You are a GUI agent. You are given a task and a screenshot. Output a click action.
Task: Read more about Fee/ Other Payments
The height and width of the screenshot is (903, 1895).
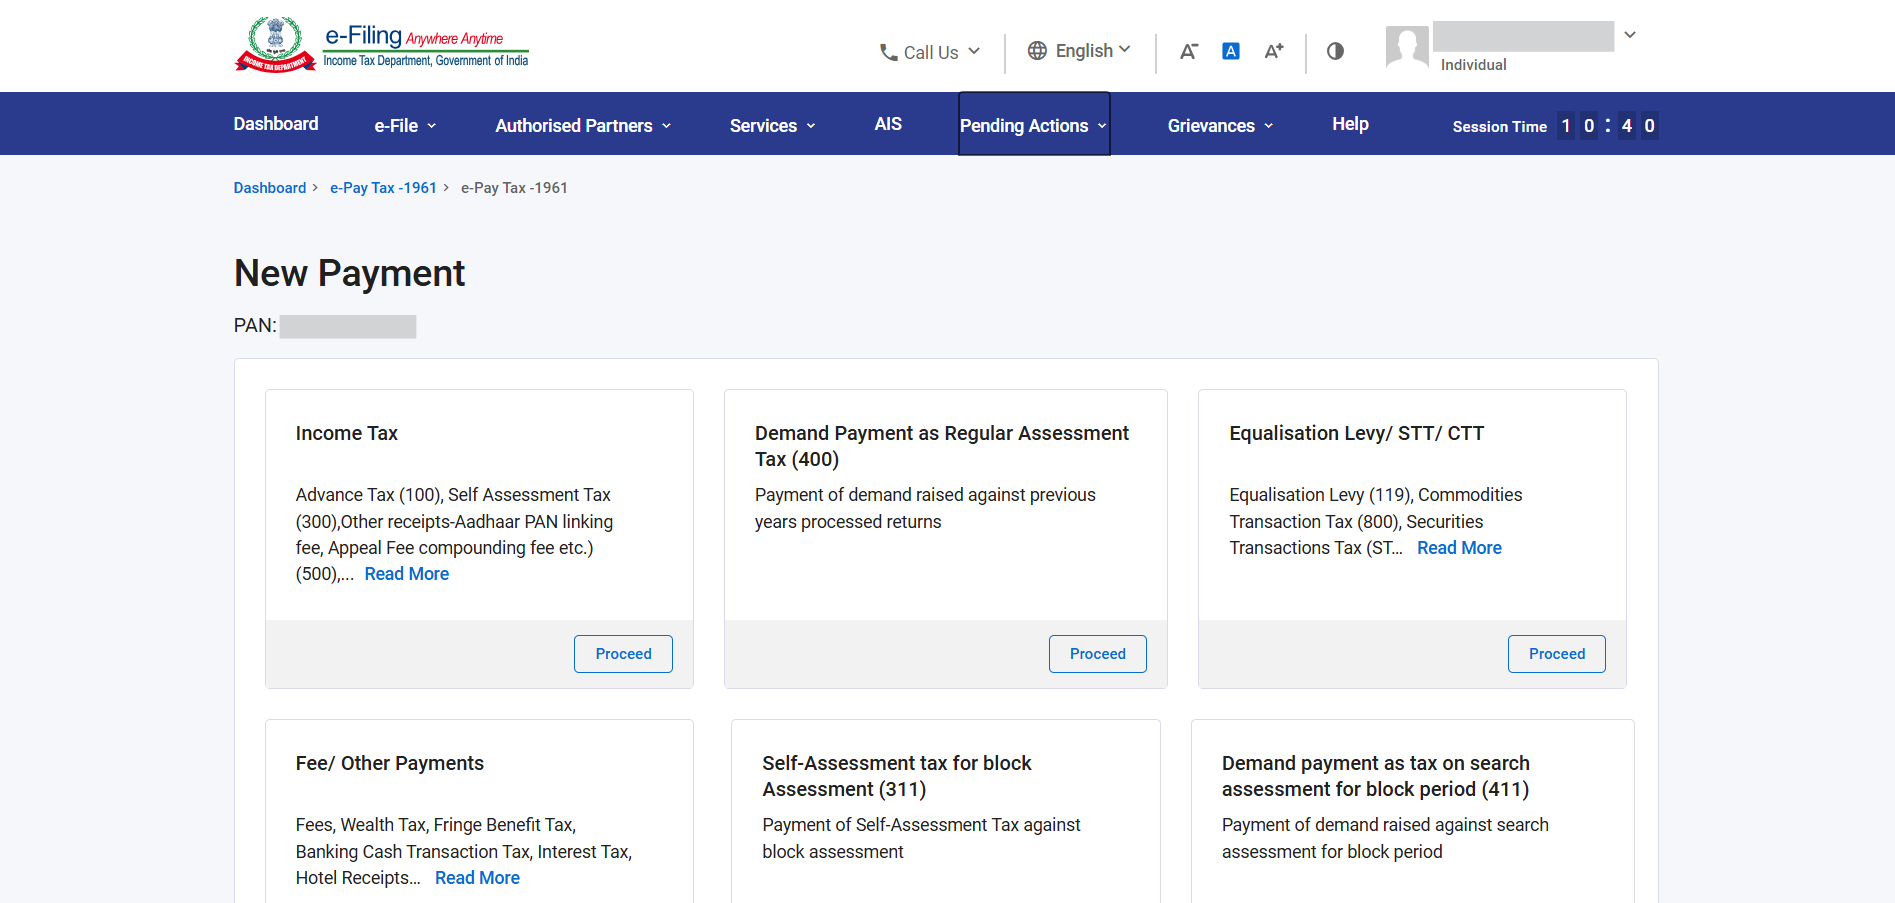477,878
